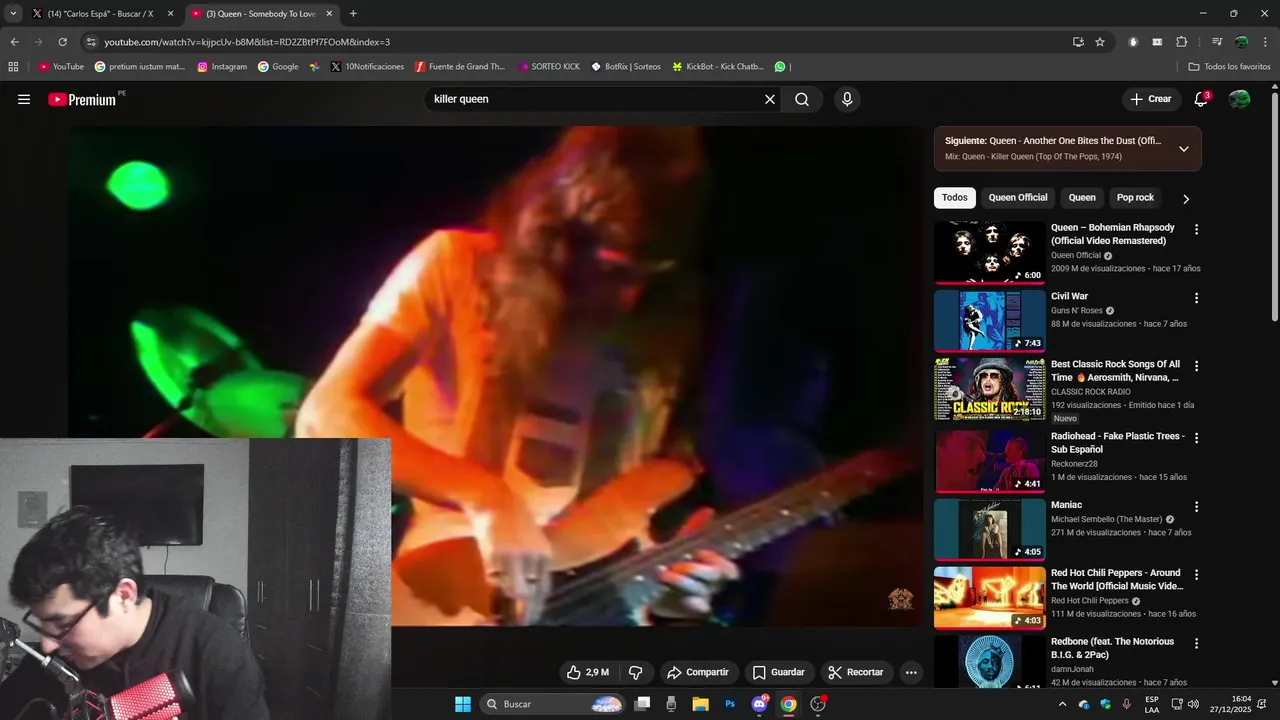Open Best Classic Rock Songs title
The height and width of the screenshot is (720, 1280).
(1115, 371)
